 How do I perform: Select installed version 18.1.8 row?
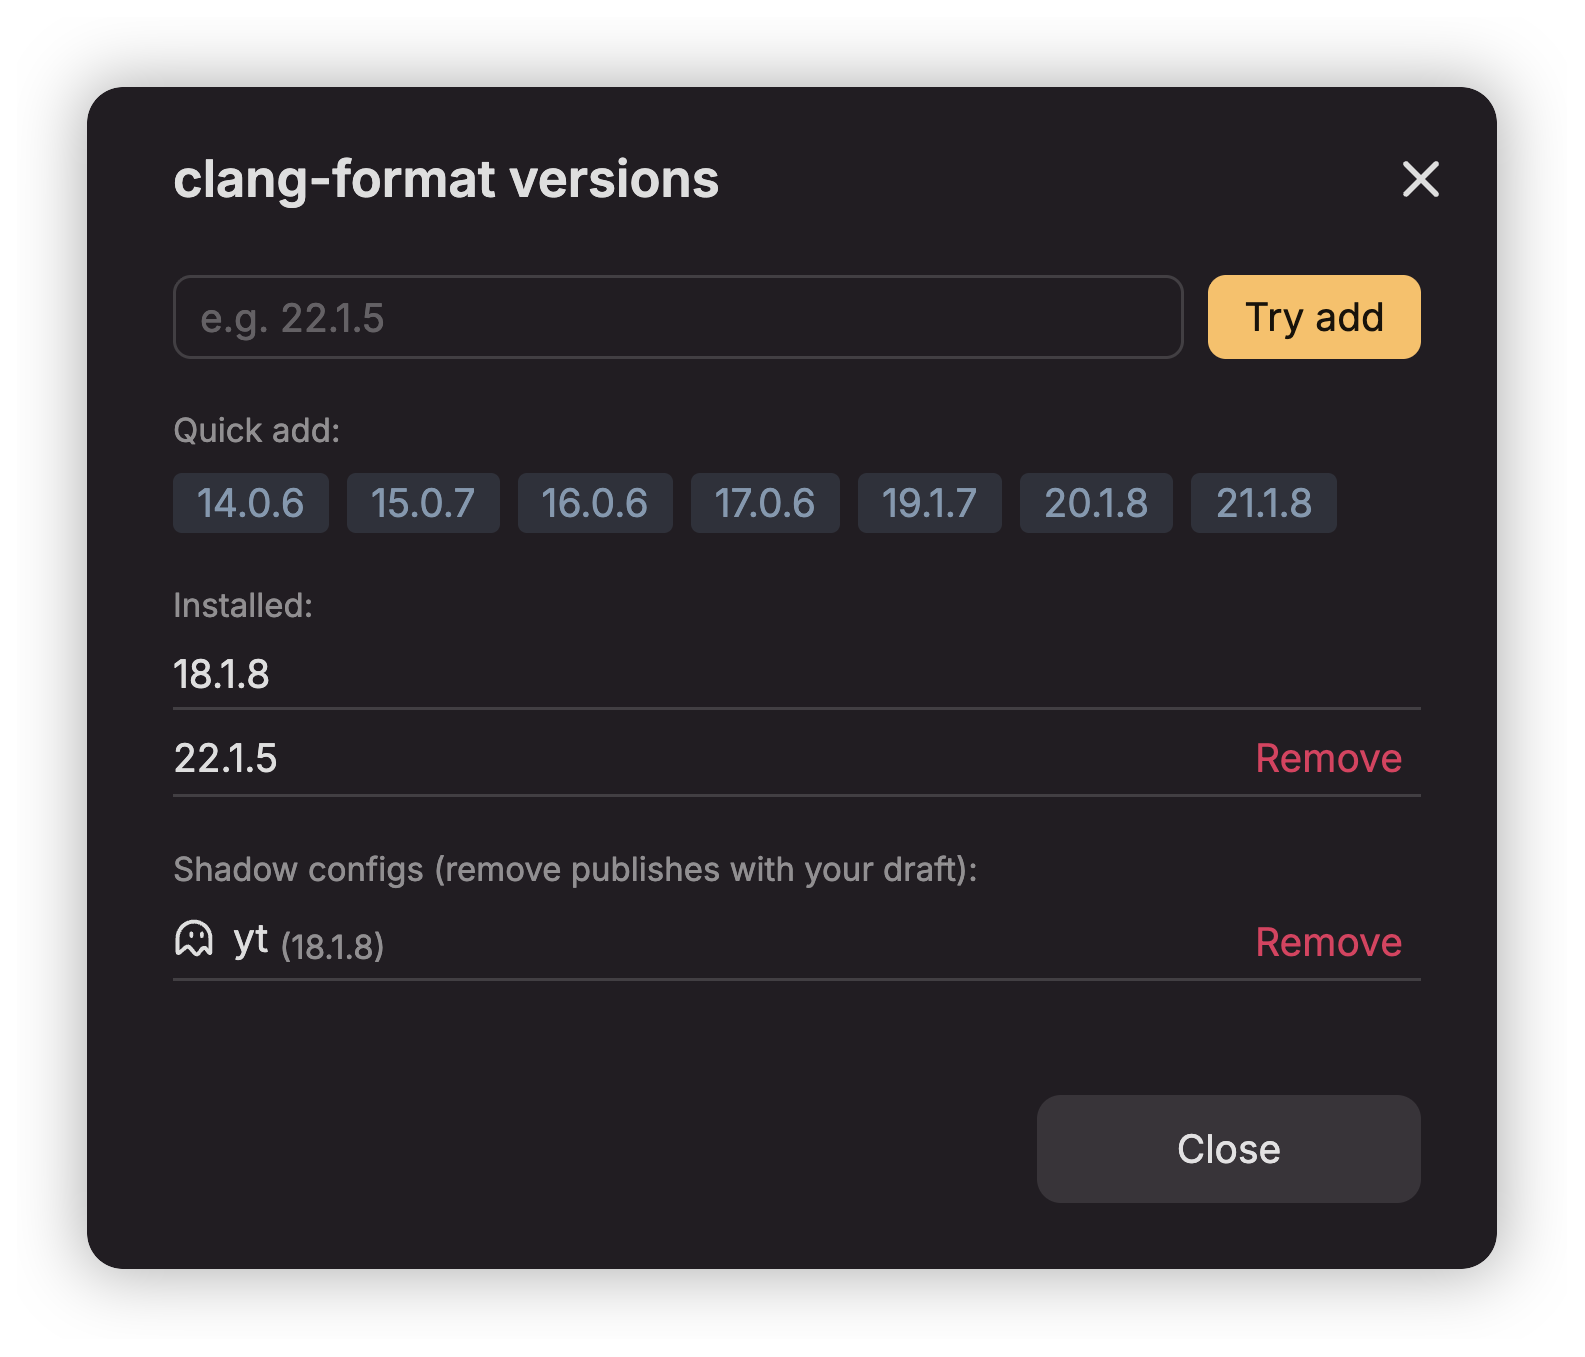coord(797,674)
